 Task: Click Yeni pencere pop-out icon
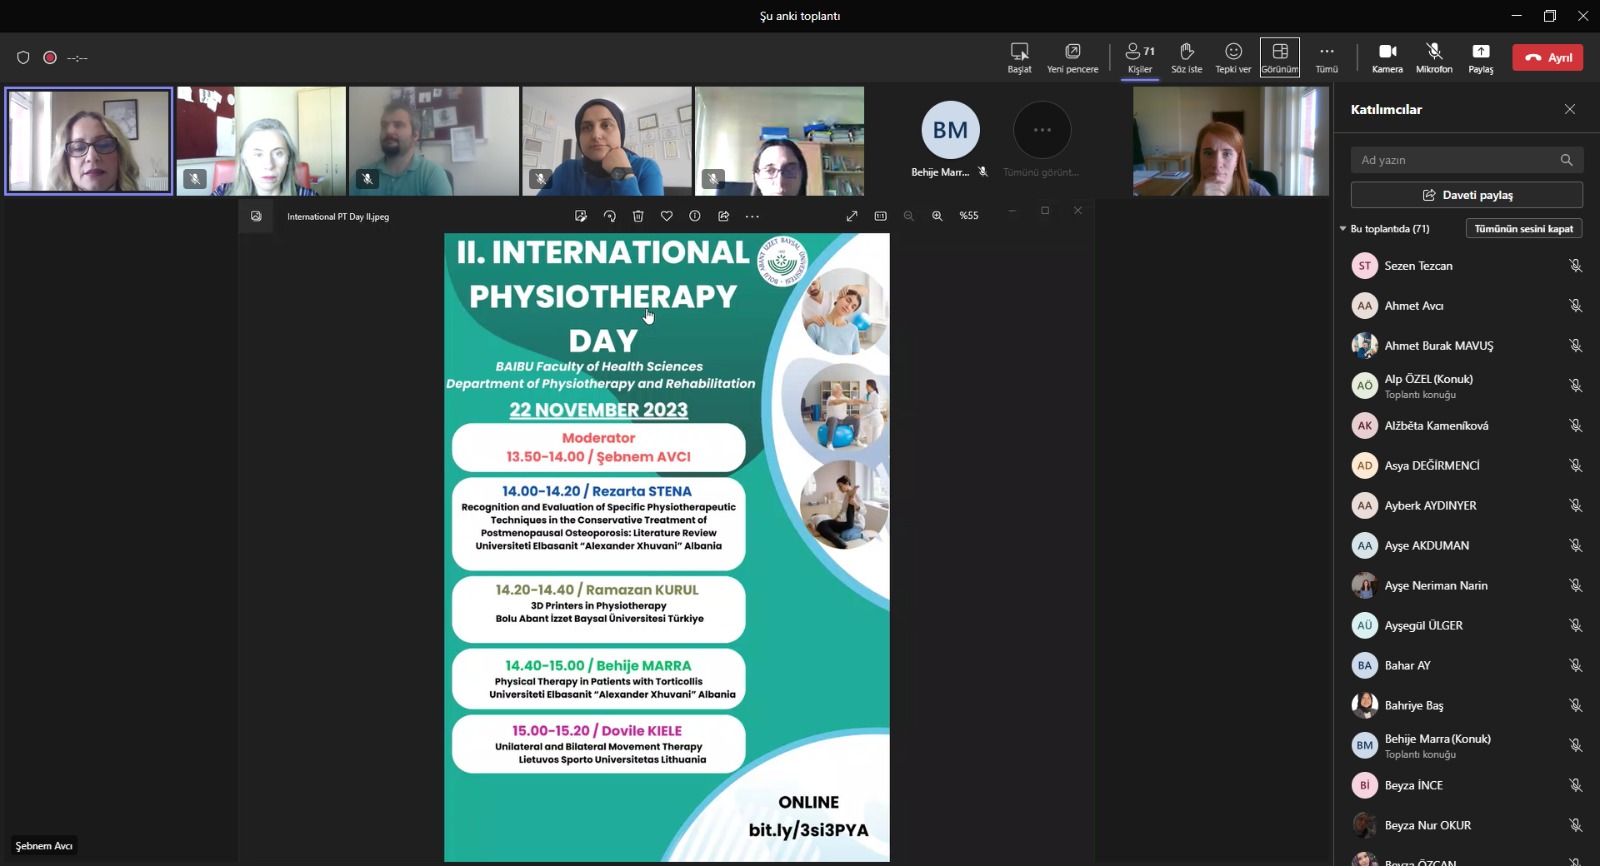click(x=1072, y=57)
